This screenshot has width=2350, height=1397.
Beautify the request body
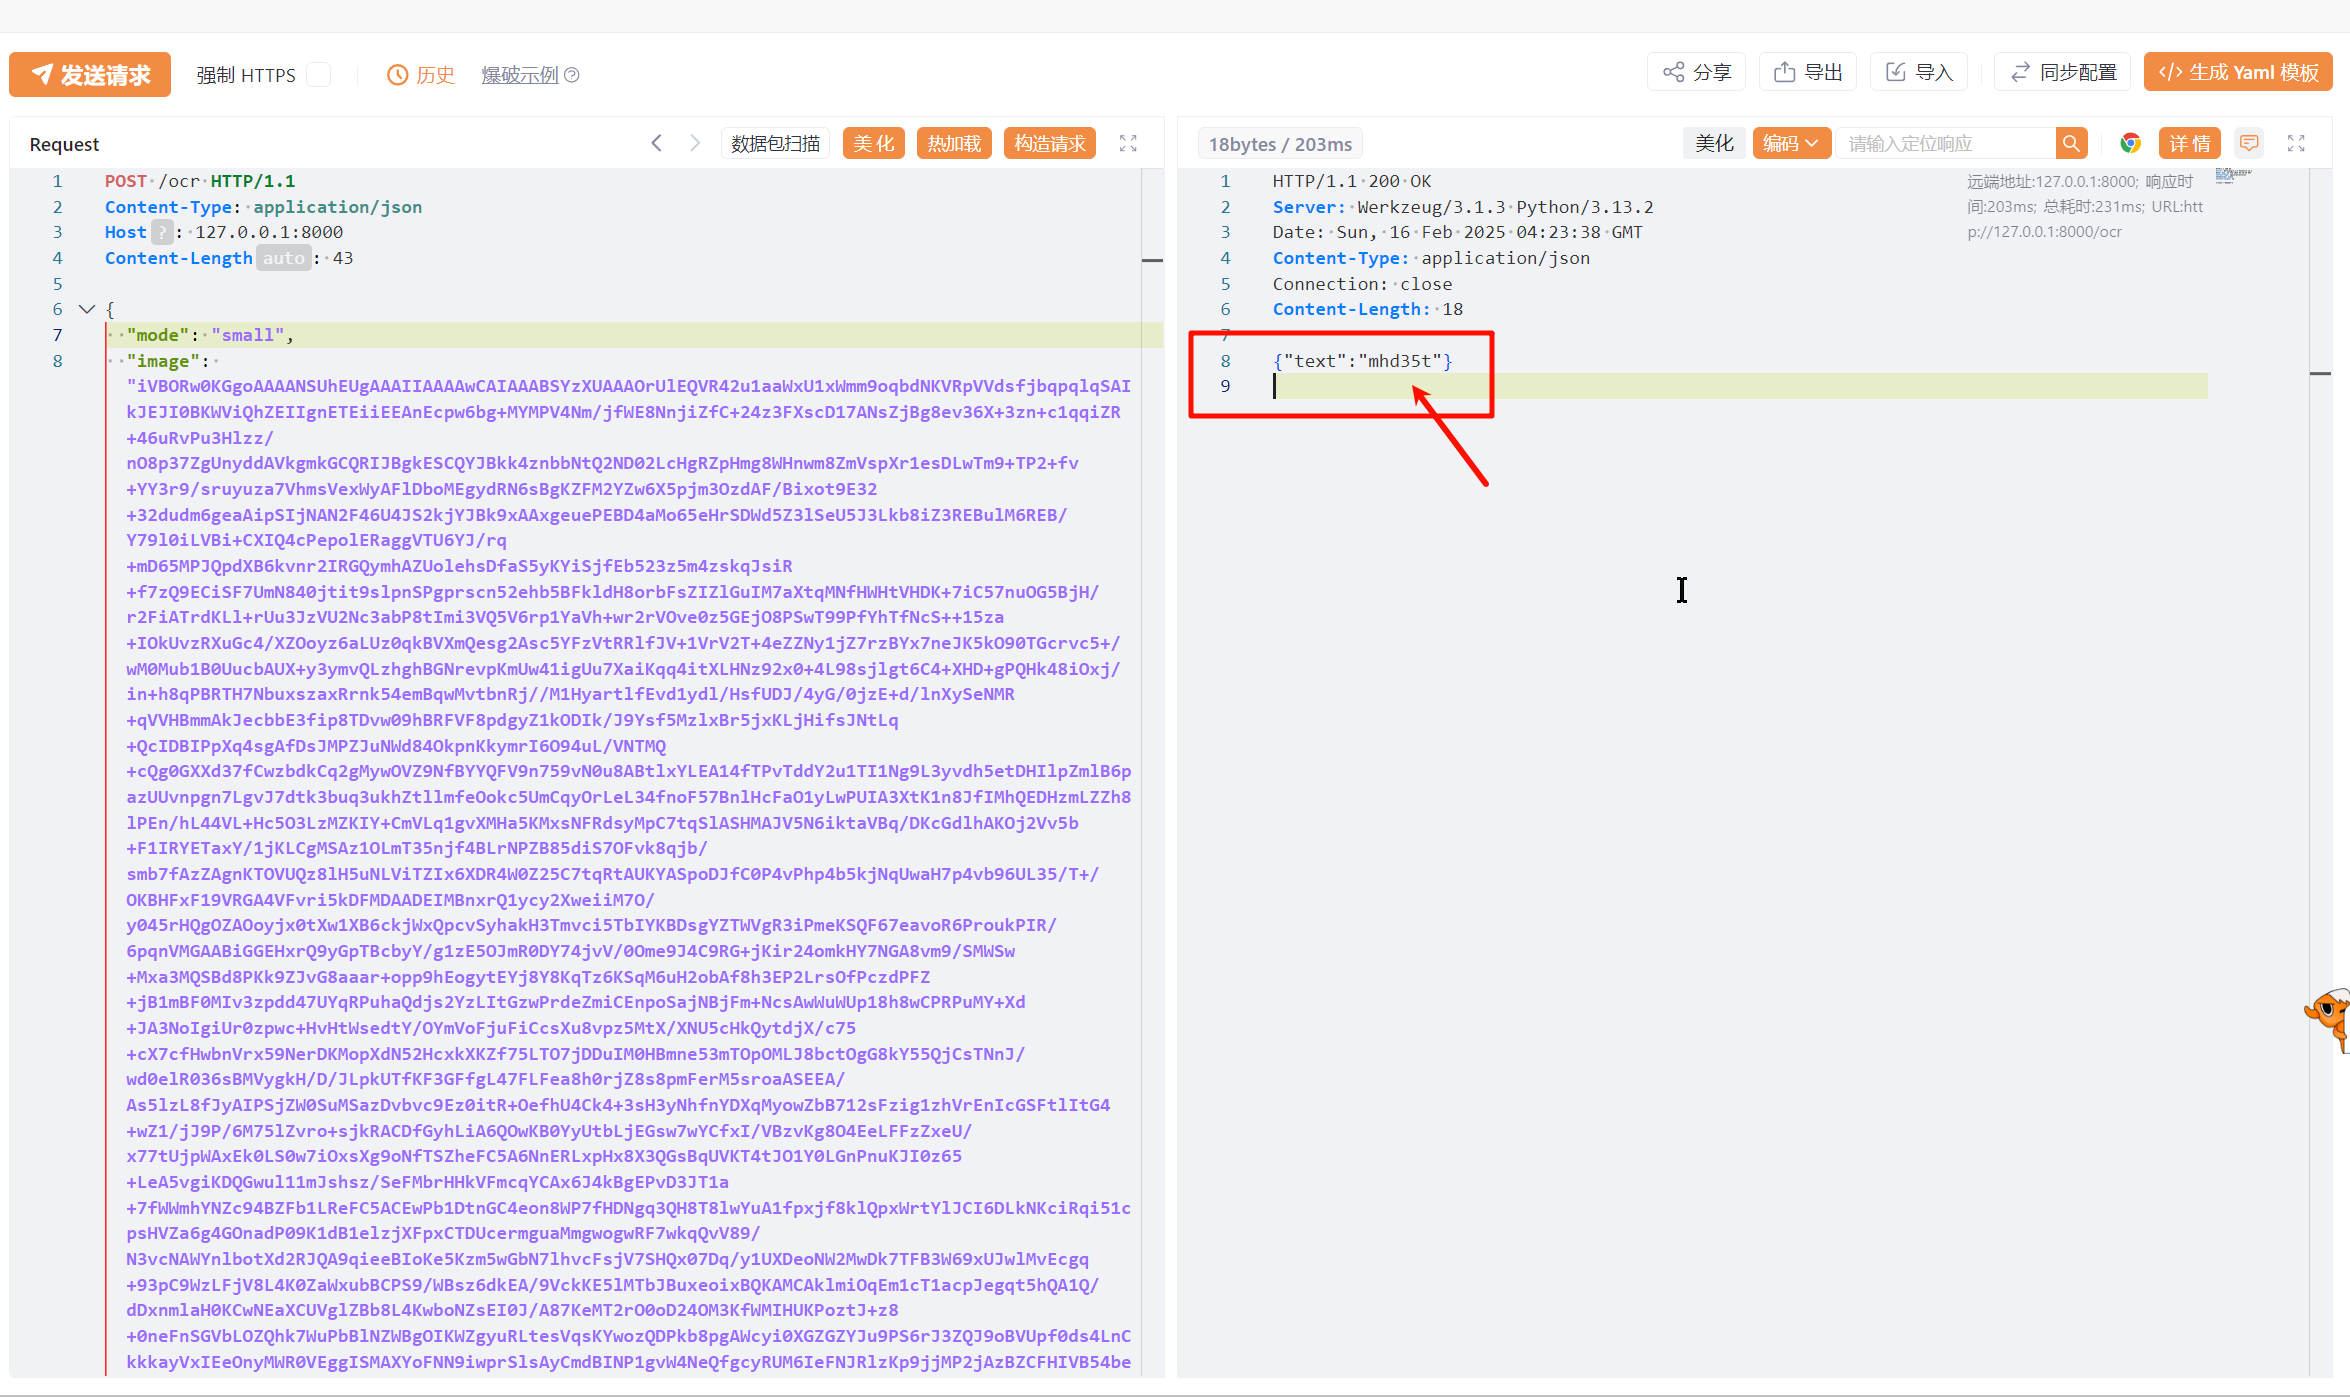(873, 143)
